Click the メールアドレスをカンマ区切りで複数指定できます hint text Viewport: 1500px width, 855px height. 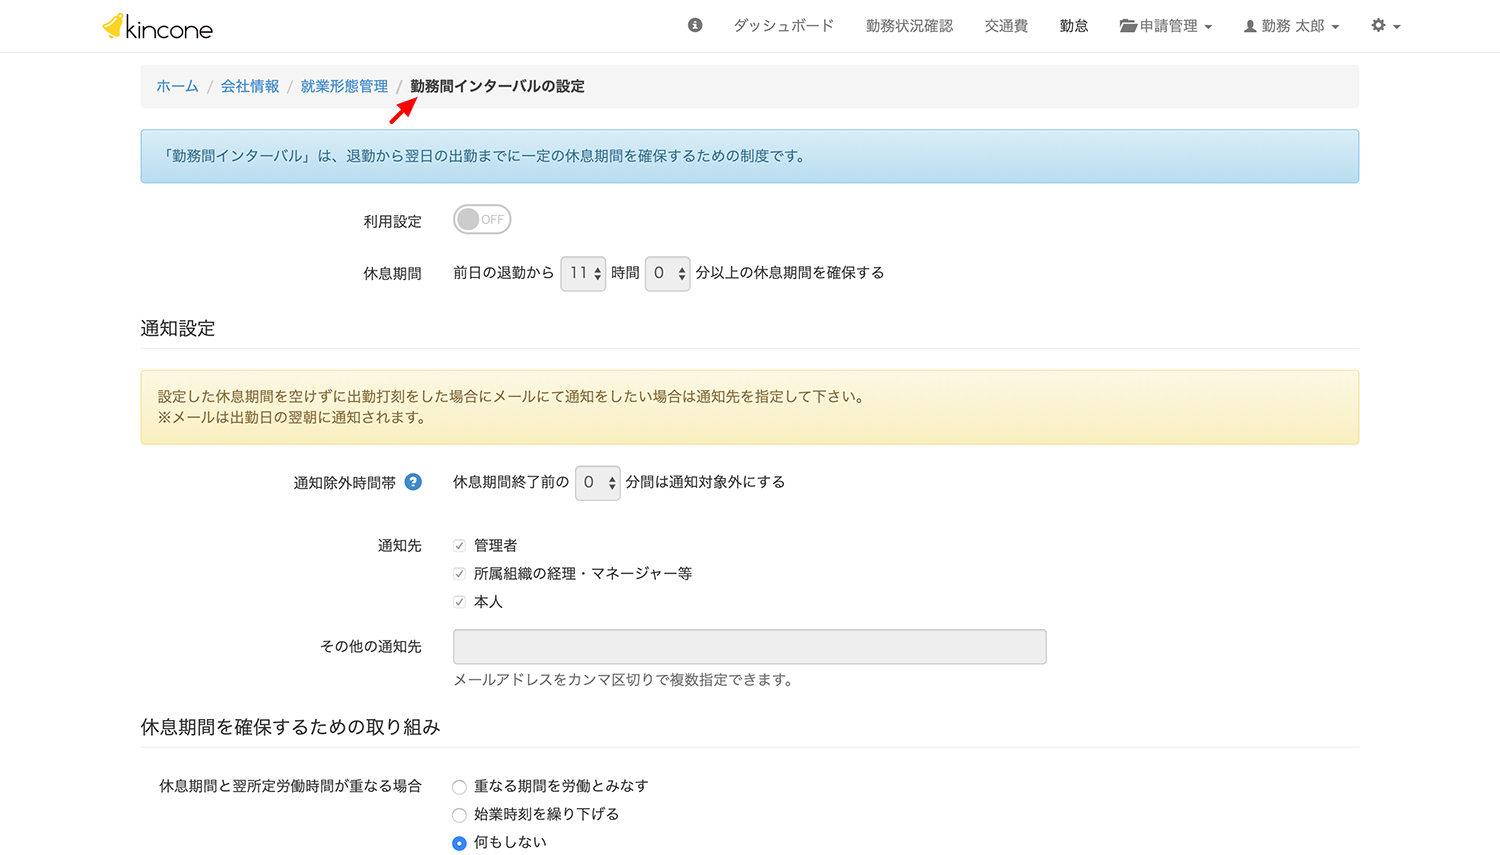point(626,680)
